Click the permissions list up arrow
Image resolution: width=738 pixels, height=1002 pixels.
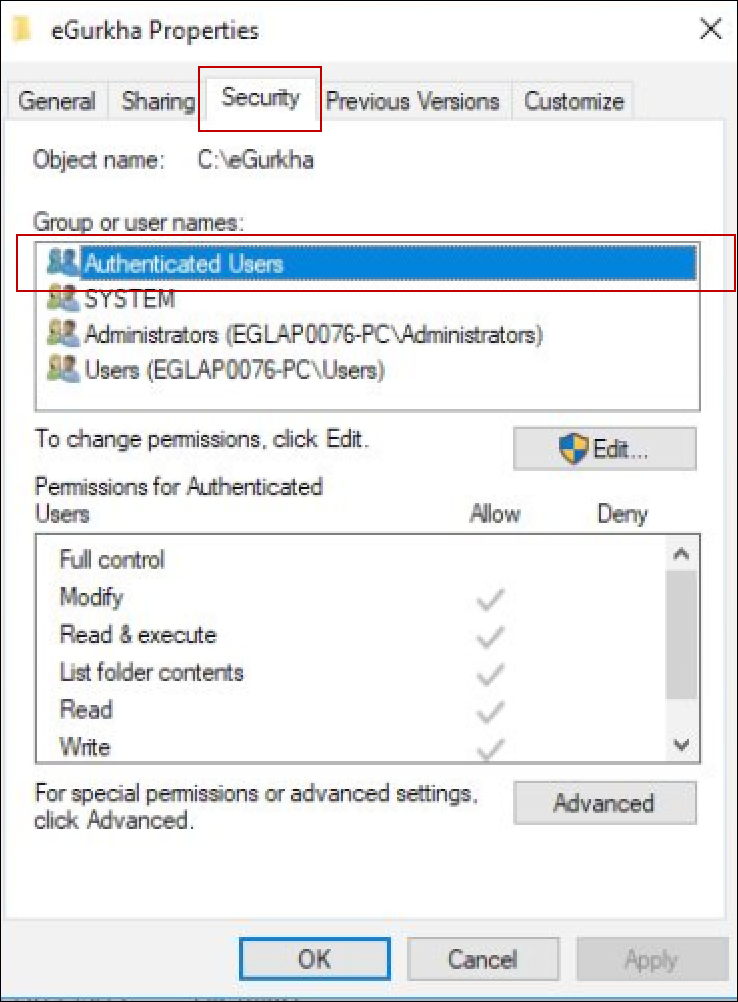[x=682, y=553]
